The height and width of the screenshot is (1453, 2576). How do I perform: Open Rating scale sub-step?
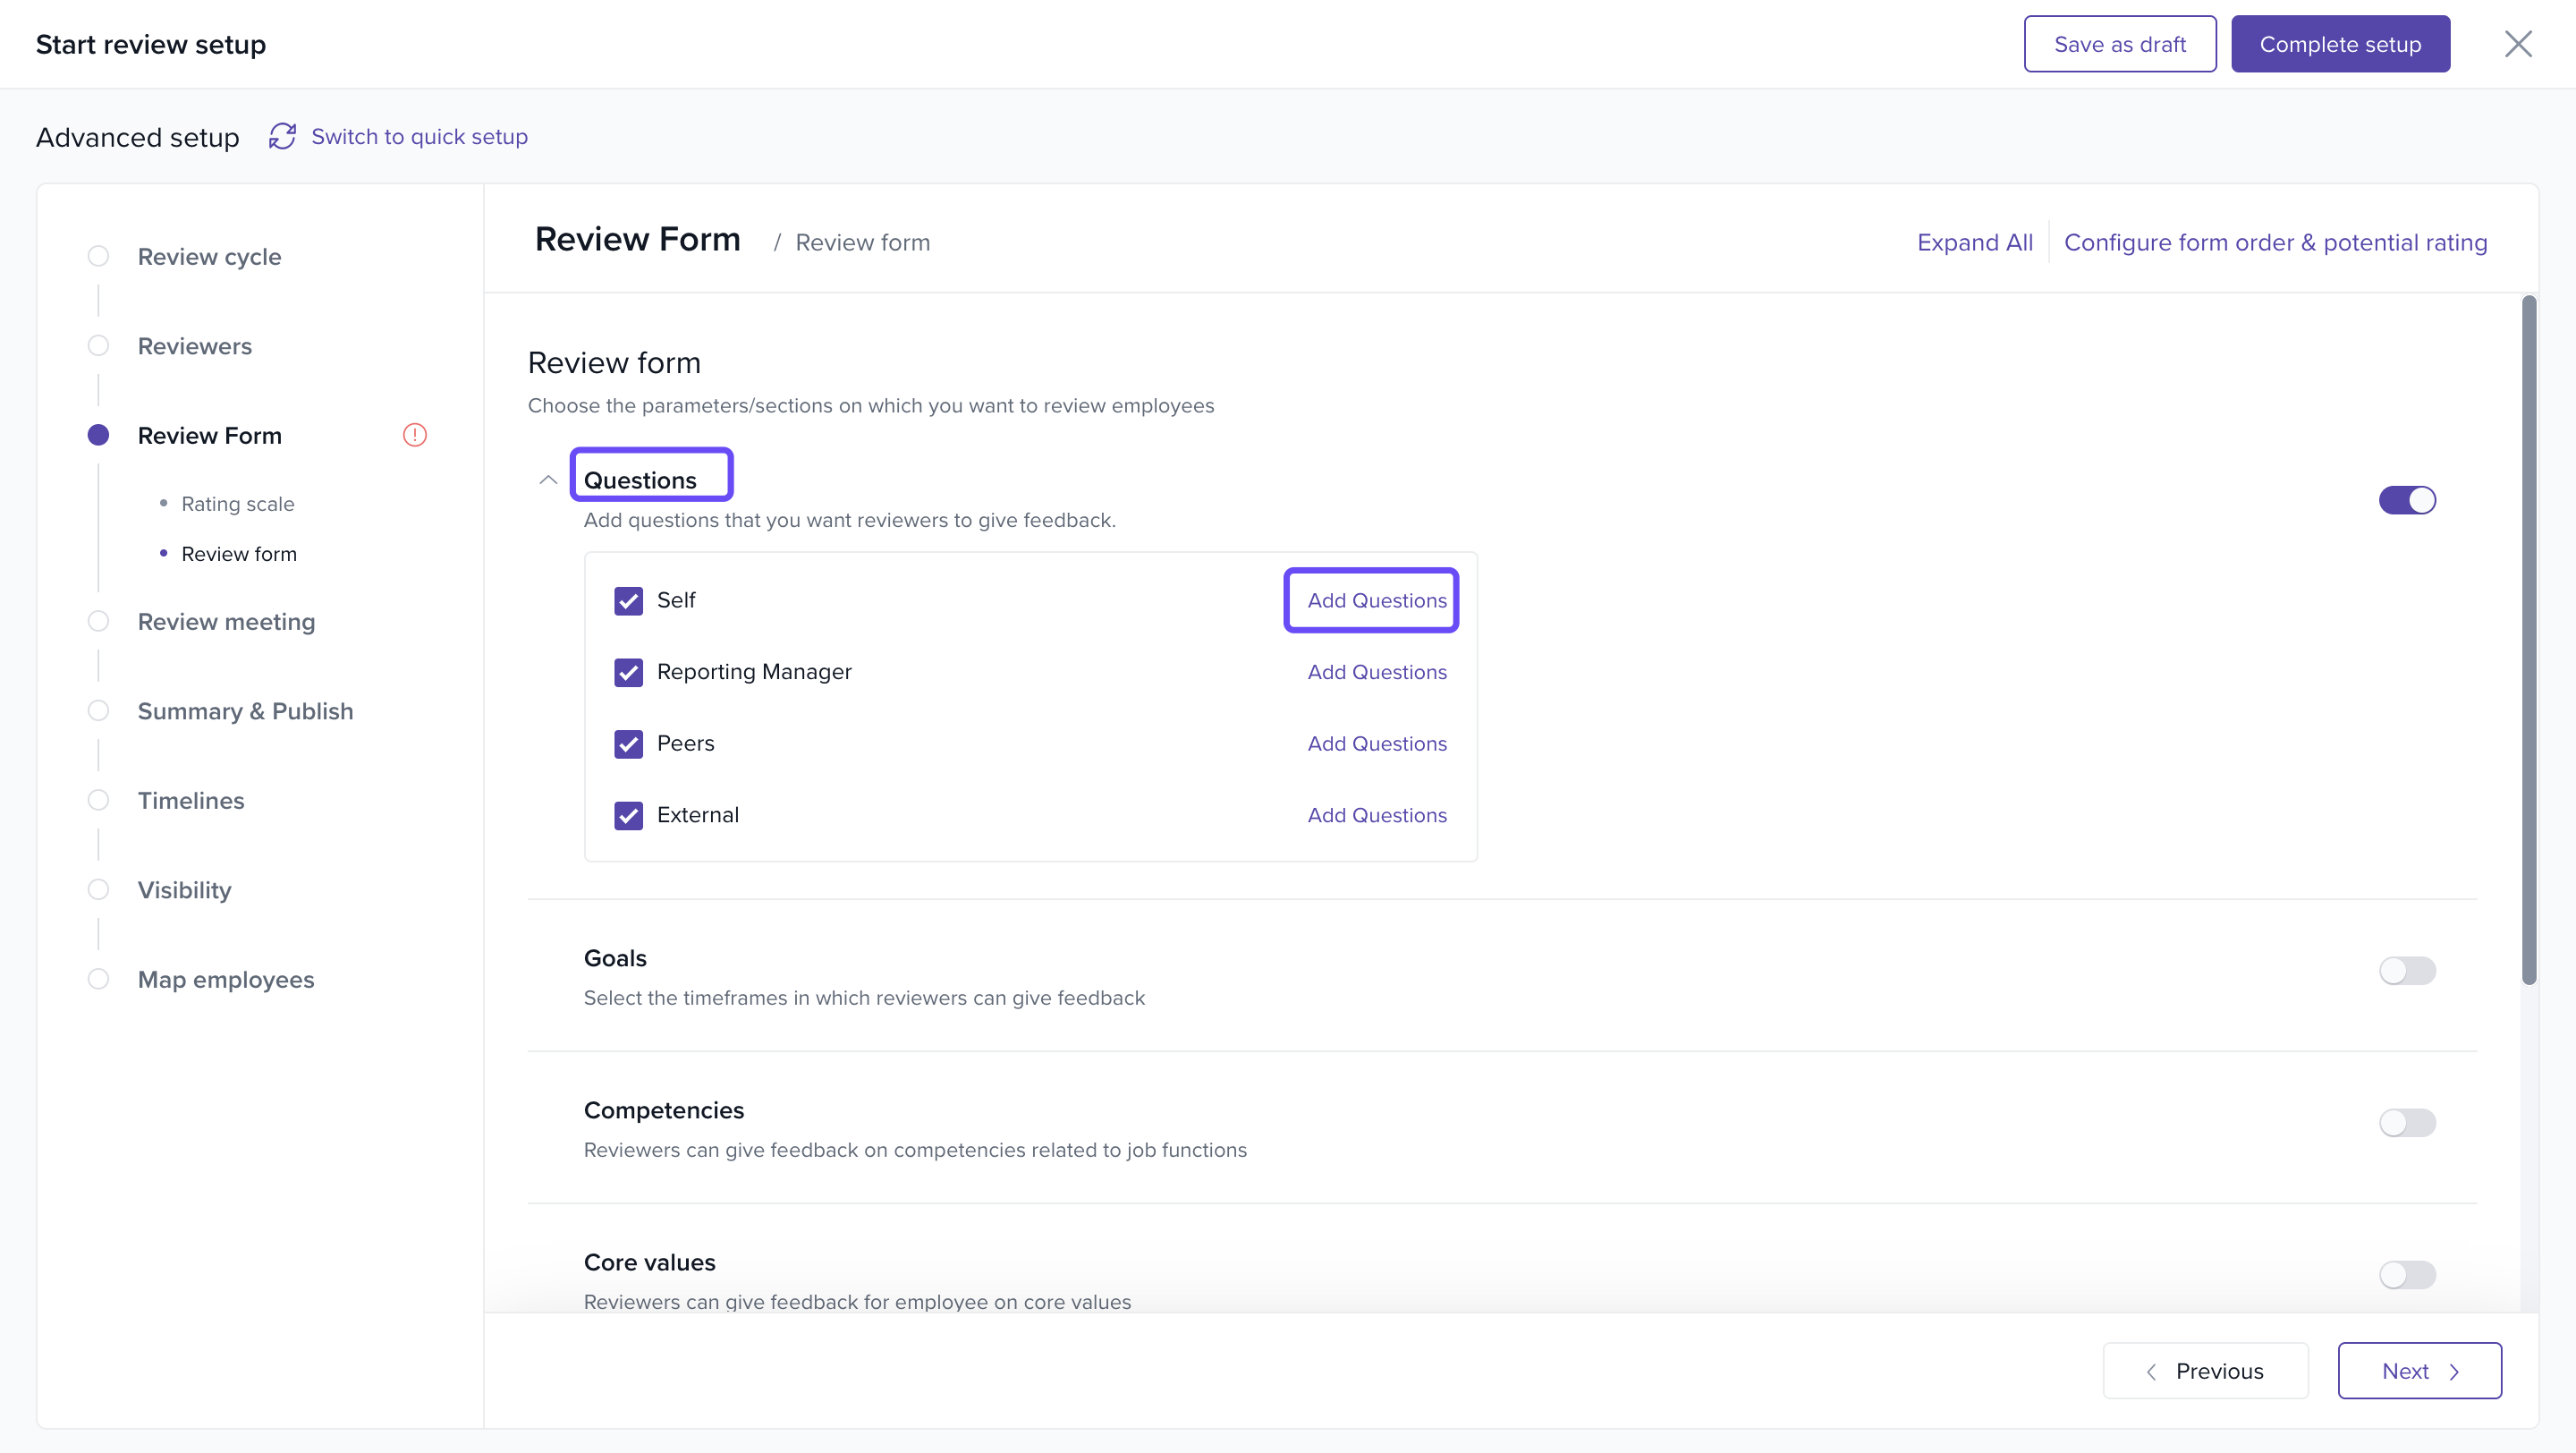click(x=238, y=504)
